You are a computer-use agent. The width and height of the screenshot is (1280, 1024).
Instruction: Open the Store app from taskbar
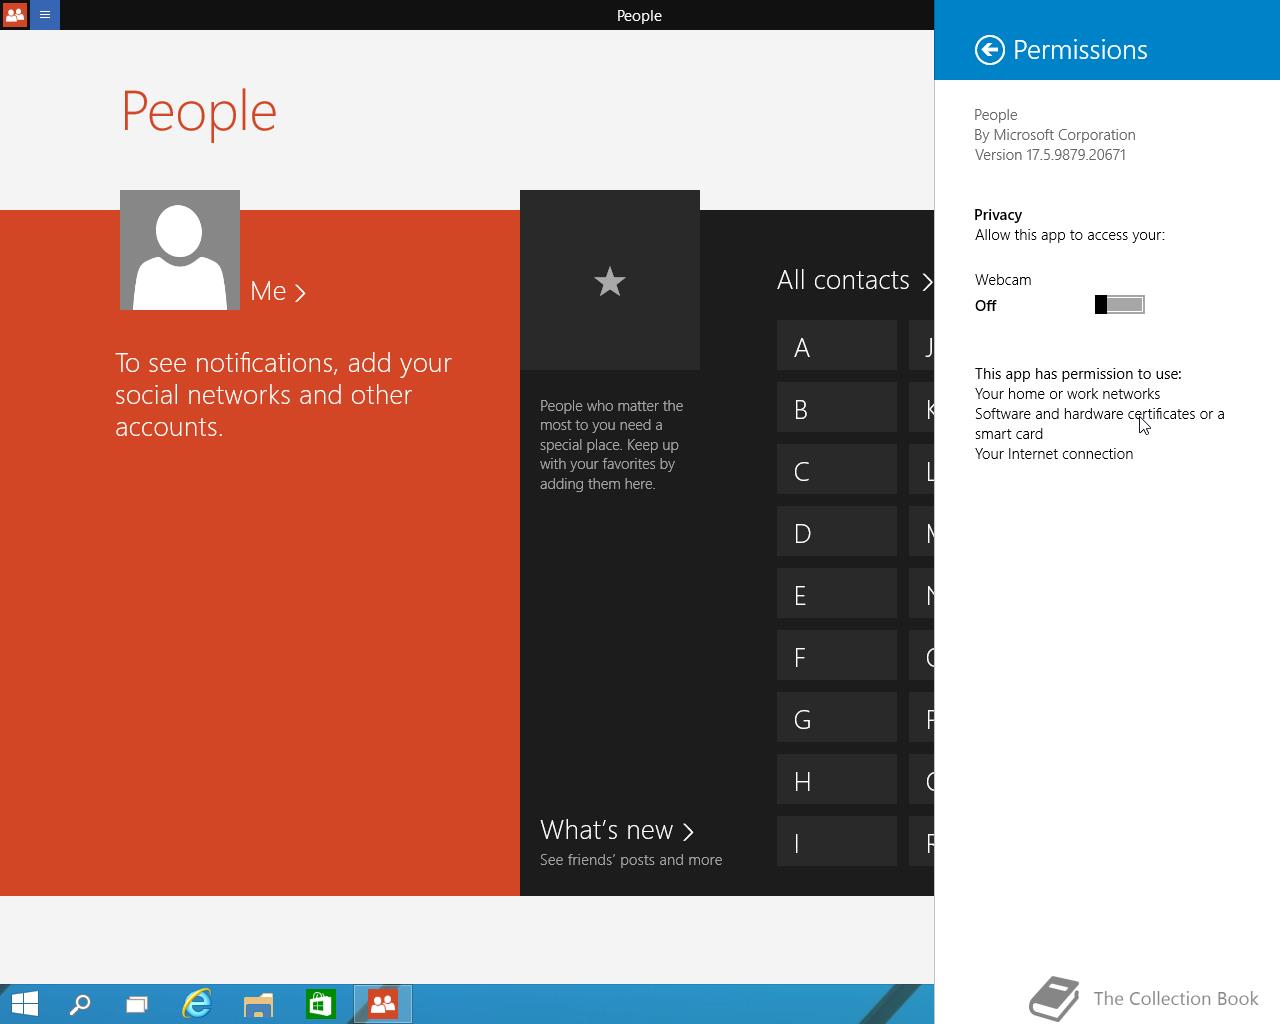pyautogui.click(x=320, y=1003)
